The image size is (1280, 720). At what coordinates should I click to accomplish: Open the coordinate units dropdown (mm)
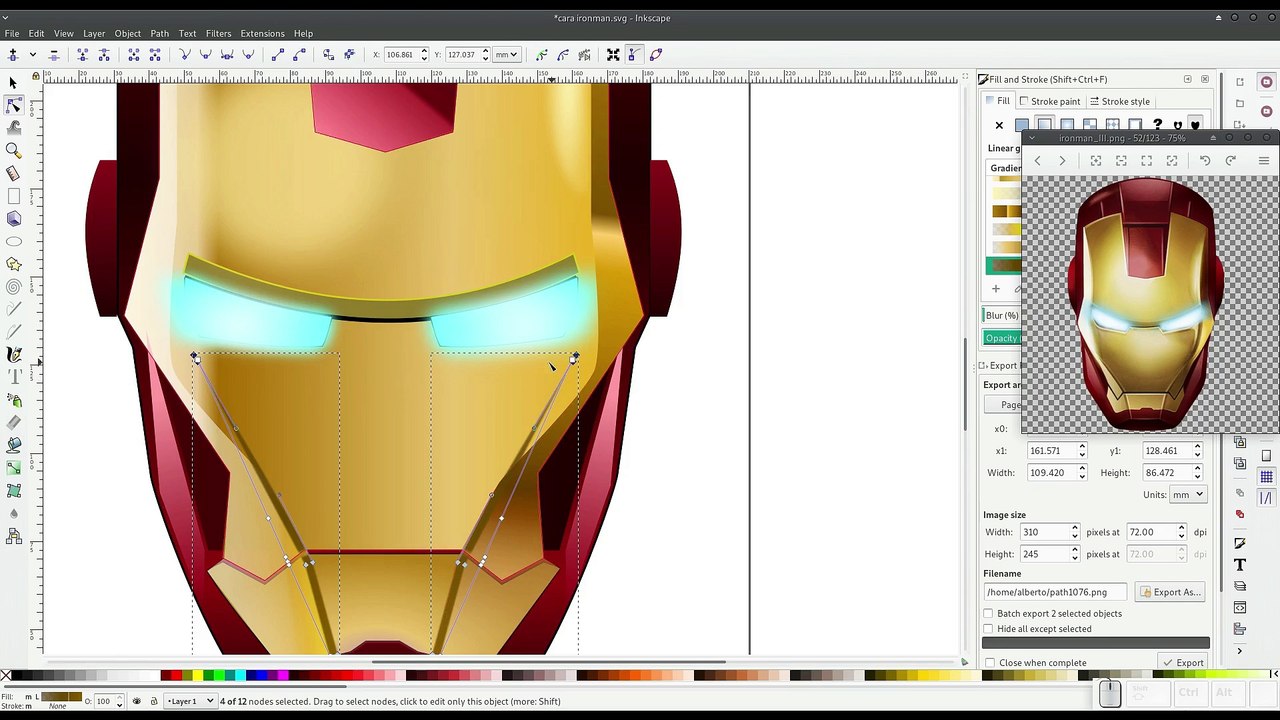(506, 54)
